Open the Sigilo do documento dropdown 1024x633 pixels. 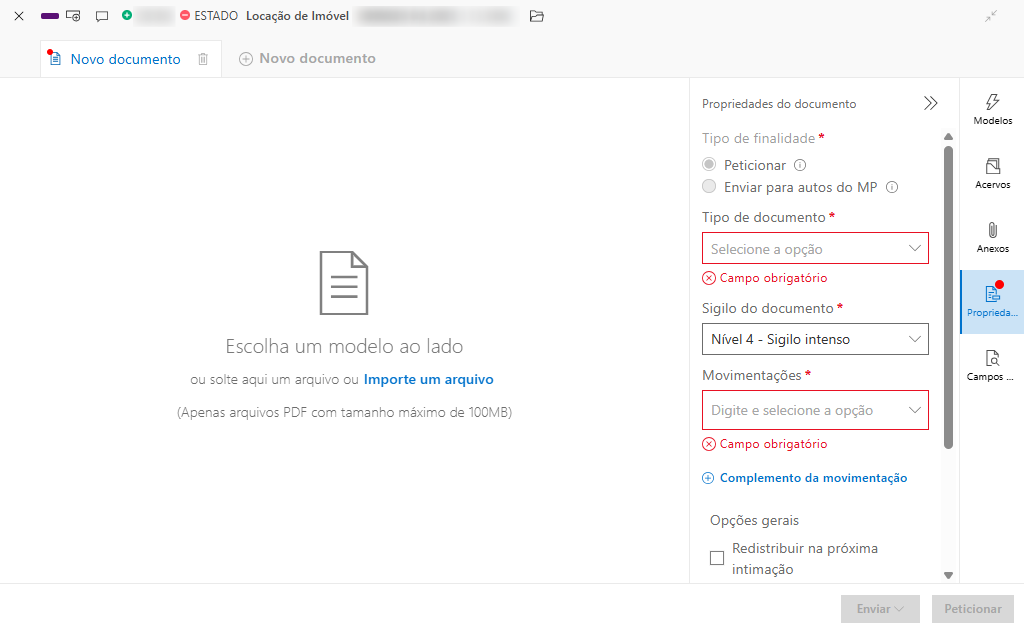point(815,339)
